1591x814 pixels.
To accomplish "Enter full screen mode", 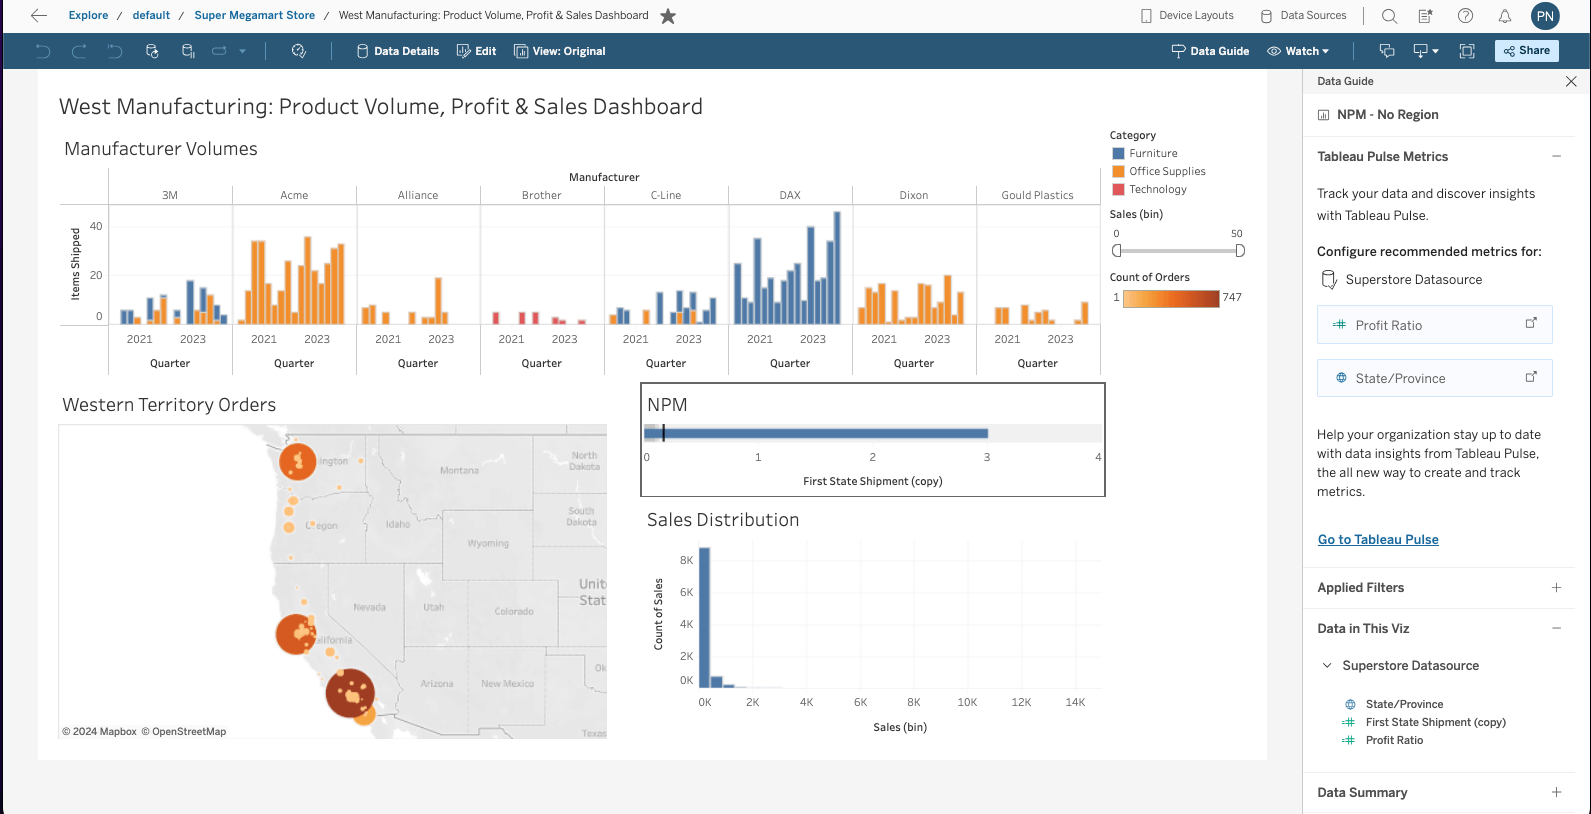I will click(1467, 51).
